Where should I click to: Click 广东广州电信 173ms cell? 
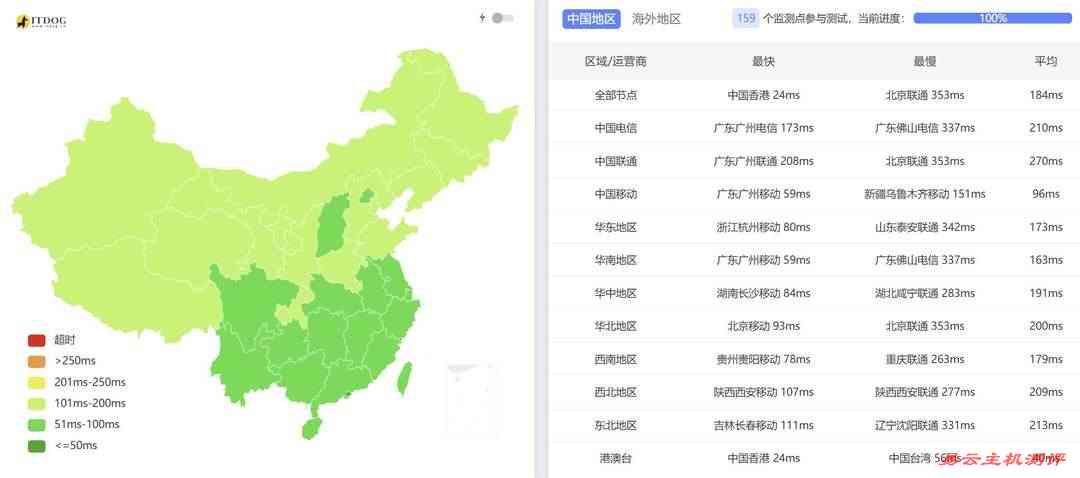click(x=763, y=128)
